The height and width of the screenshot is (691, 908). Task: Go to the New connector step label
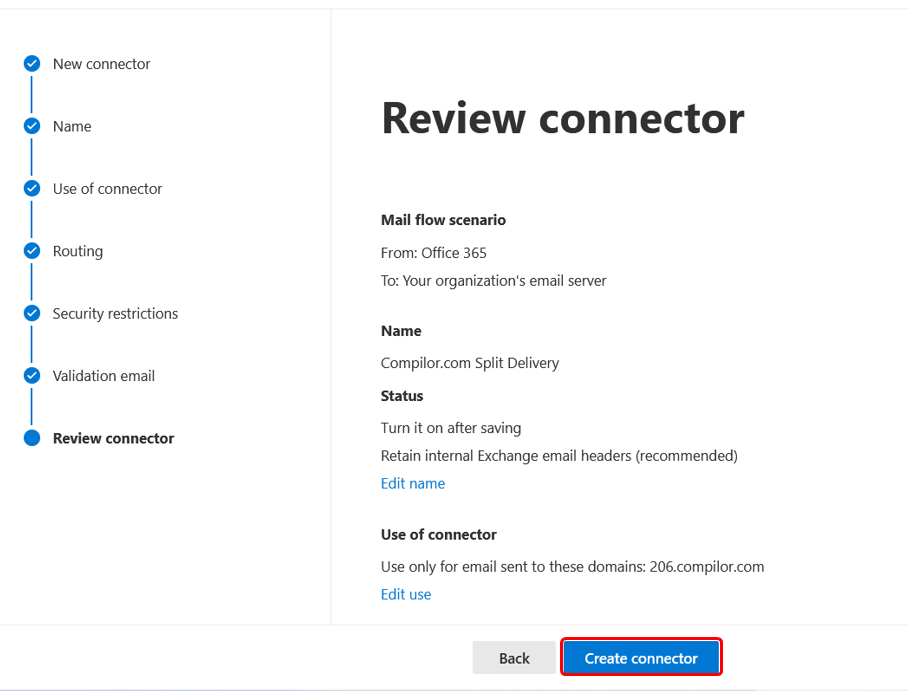pos(101,64)
